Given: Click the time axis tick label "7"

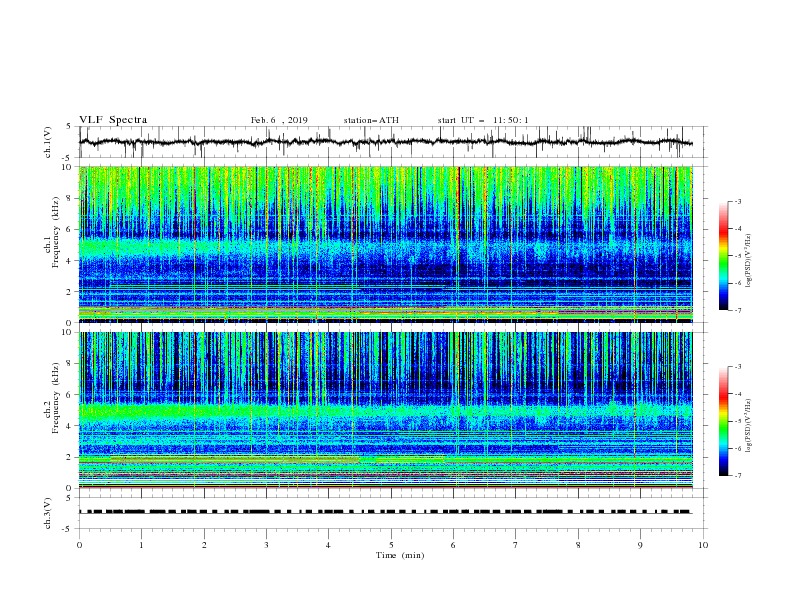Looking at the screenshot, I should click(x=516, y=545).
